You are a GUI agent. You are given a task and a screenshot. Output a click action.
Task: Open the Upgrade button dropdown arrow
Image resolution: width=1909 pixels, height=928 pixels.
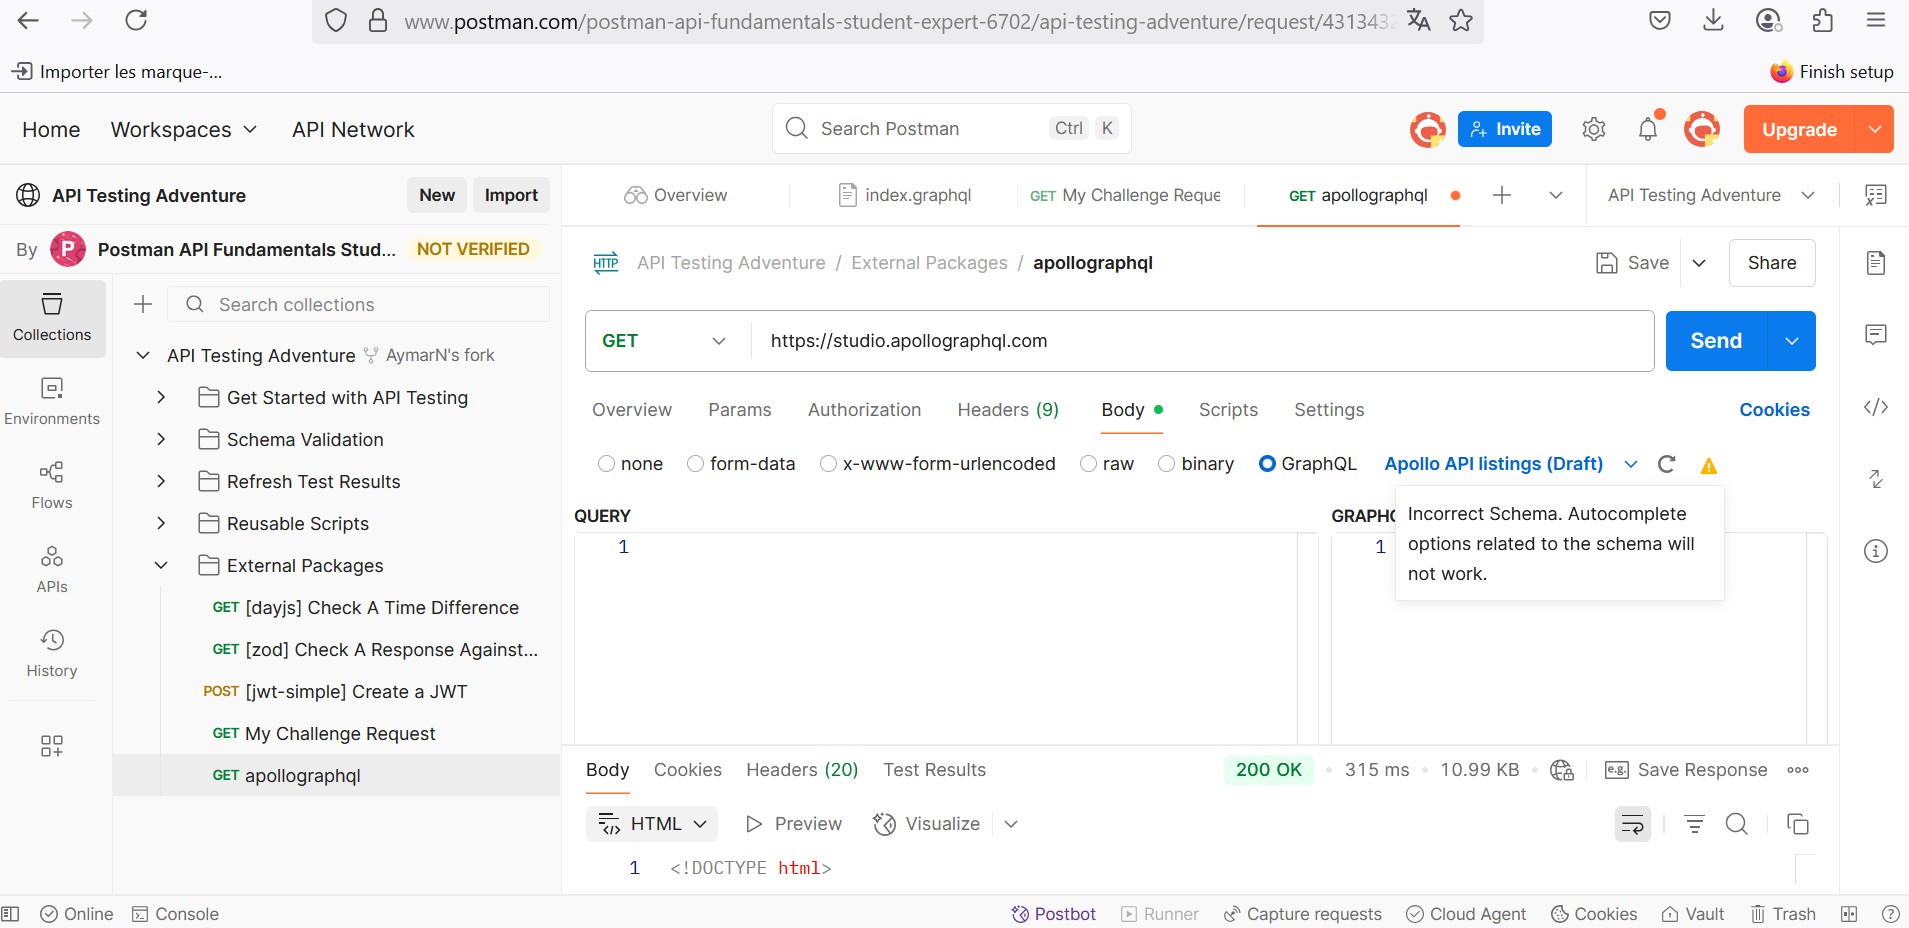point(1875,129)
